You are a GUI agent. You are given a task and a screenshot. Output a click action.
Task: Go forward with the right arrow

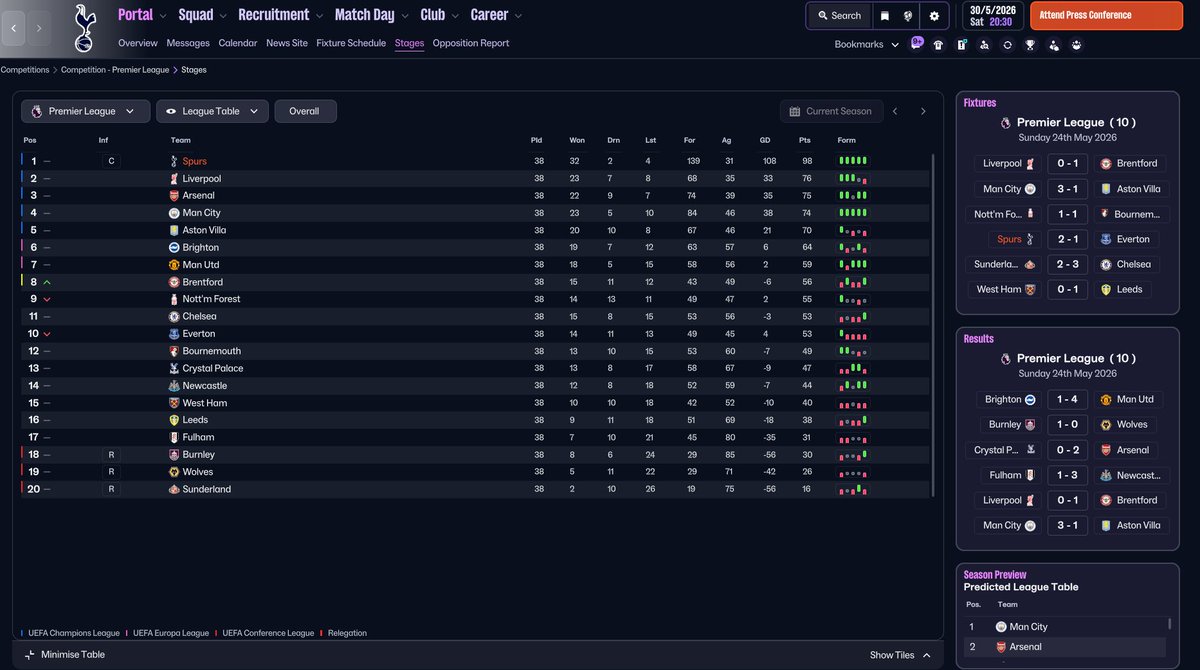[x=38, y=28]
